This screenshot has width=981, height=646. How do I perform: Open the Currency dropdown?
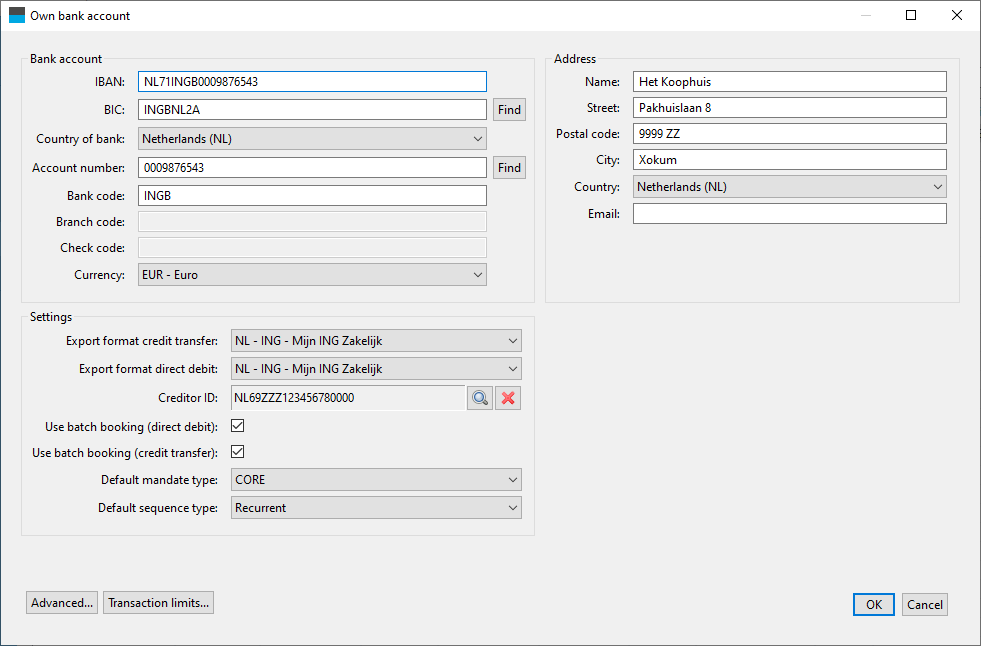[312, 275]
